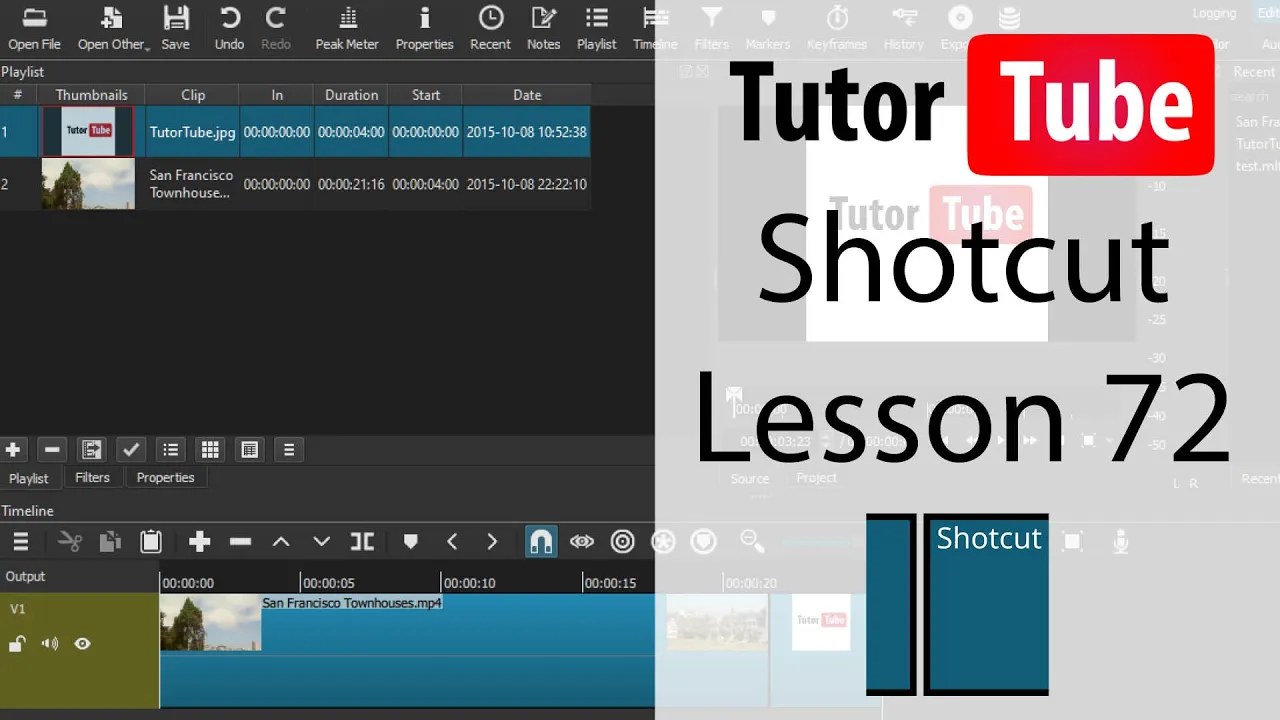Switch to the Filters bottom tab
The height and width of the screenshot is (720, 1280).
(x=92, y=478)
